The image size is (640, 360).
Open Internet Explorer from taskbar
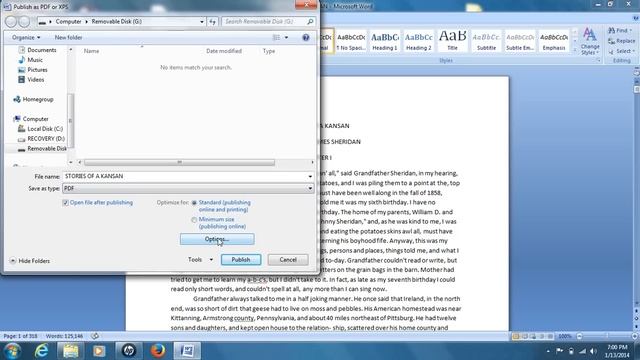click(x=41, y=351)
